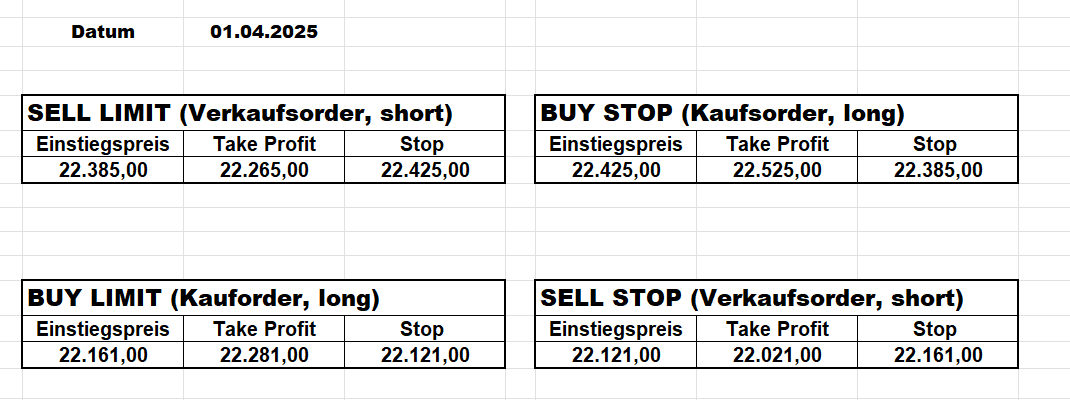This screenshot has height=400, width=1070.
Task: Select the SELL STOP table header
Action: pos(751,298)
